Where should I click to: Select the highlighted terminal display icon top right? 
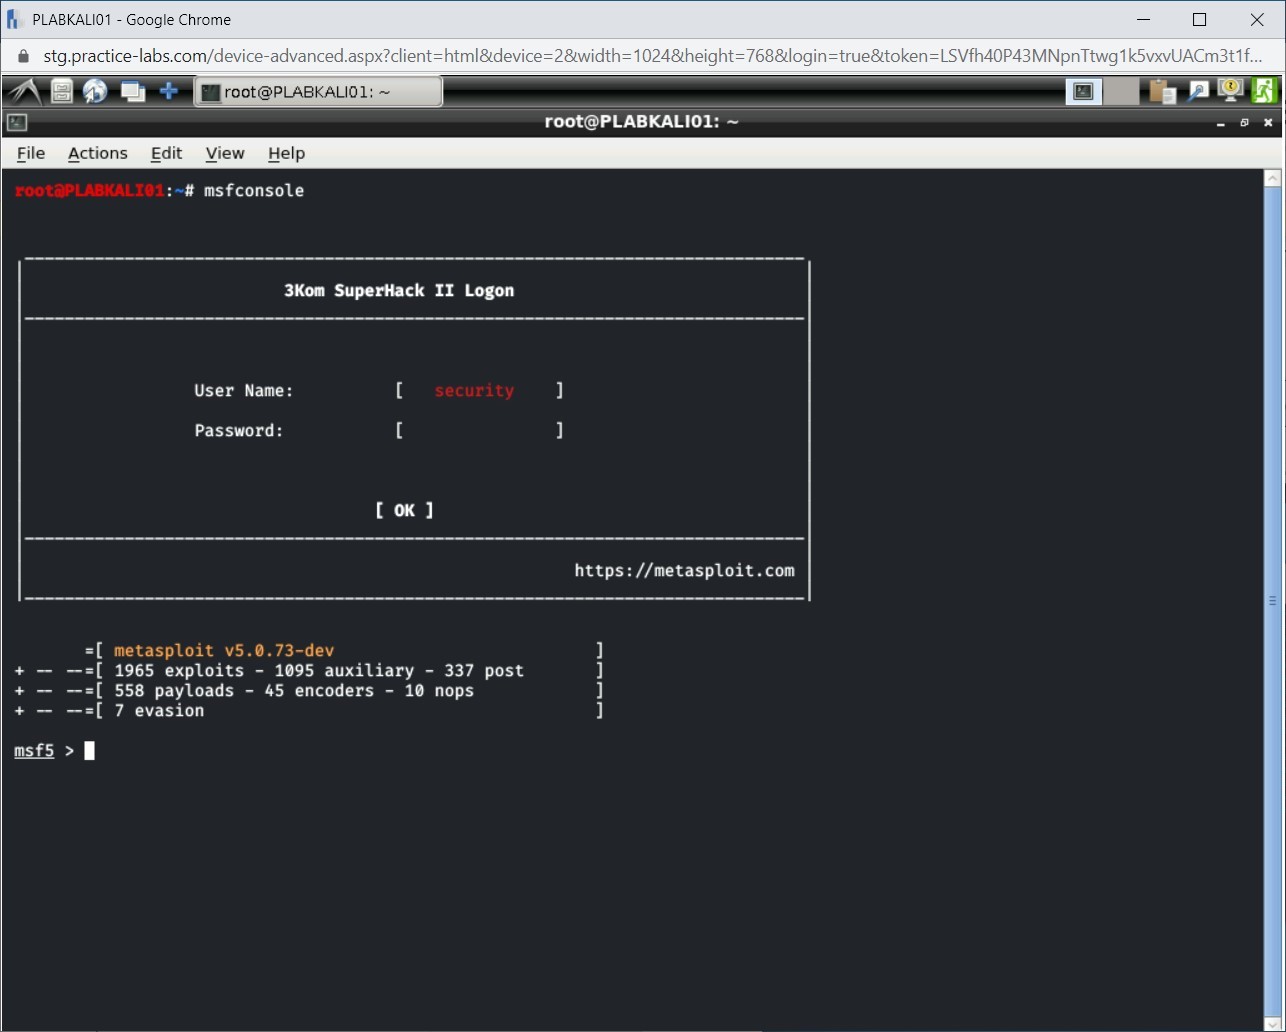click(x=1083, y=91)
